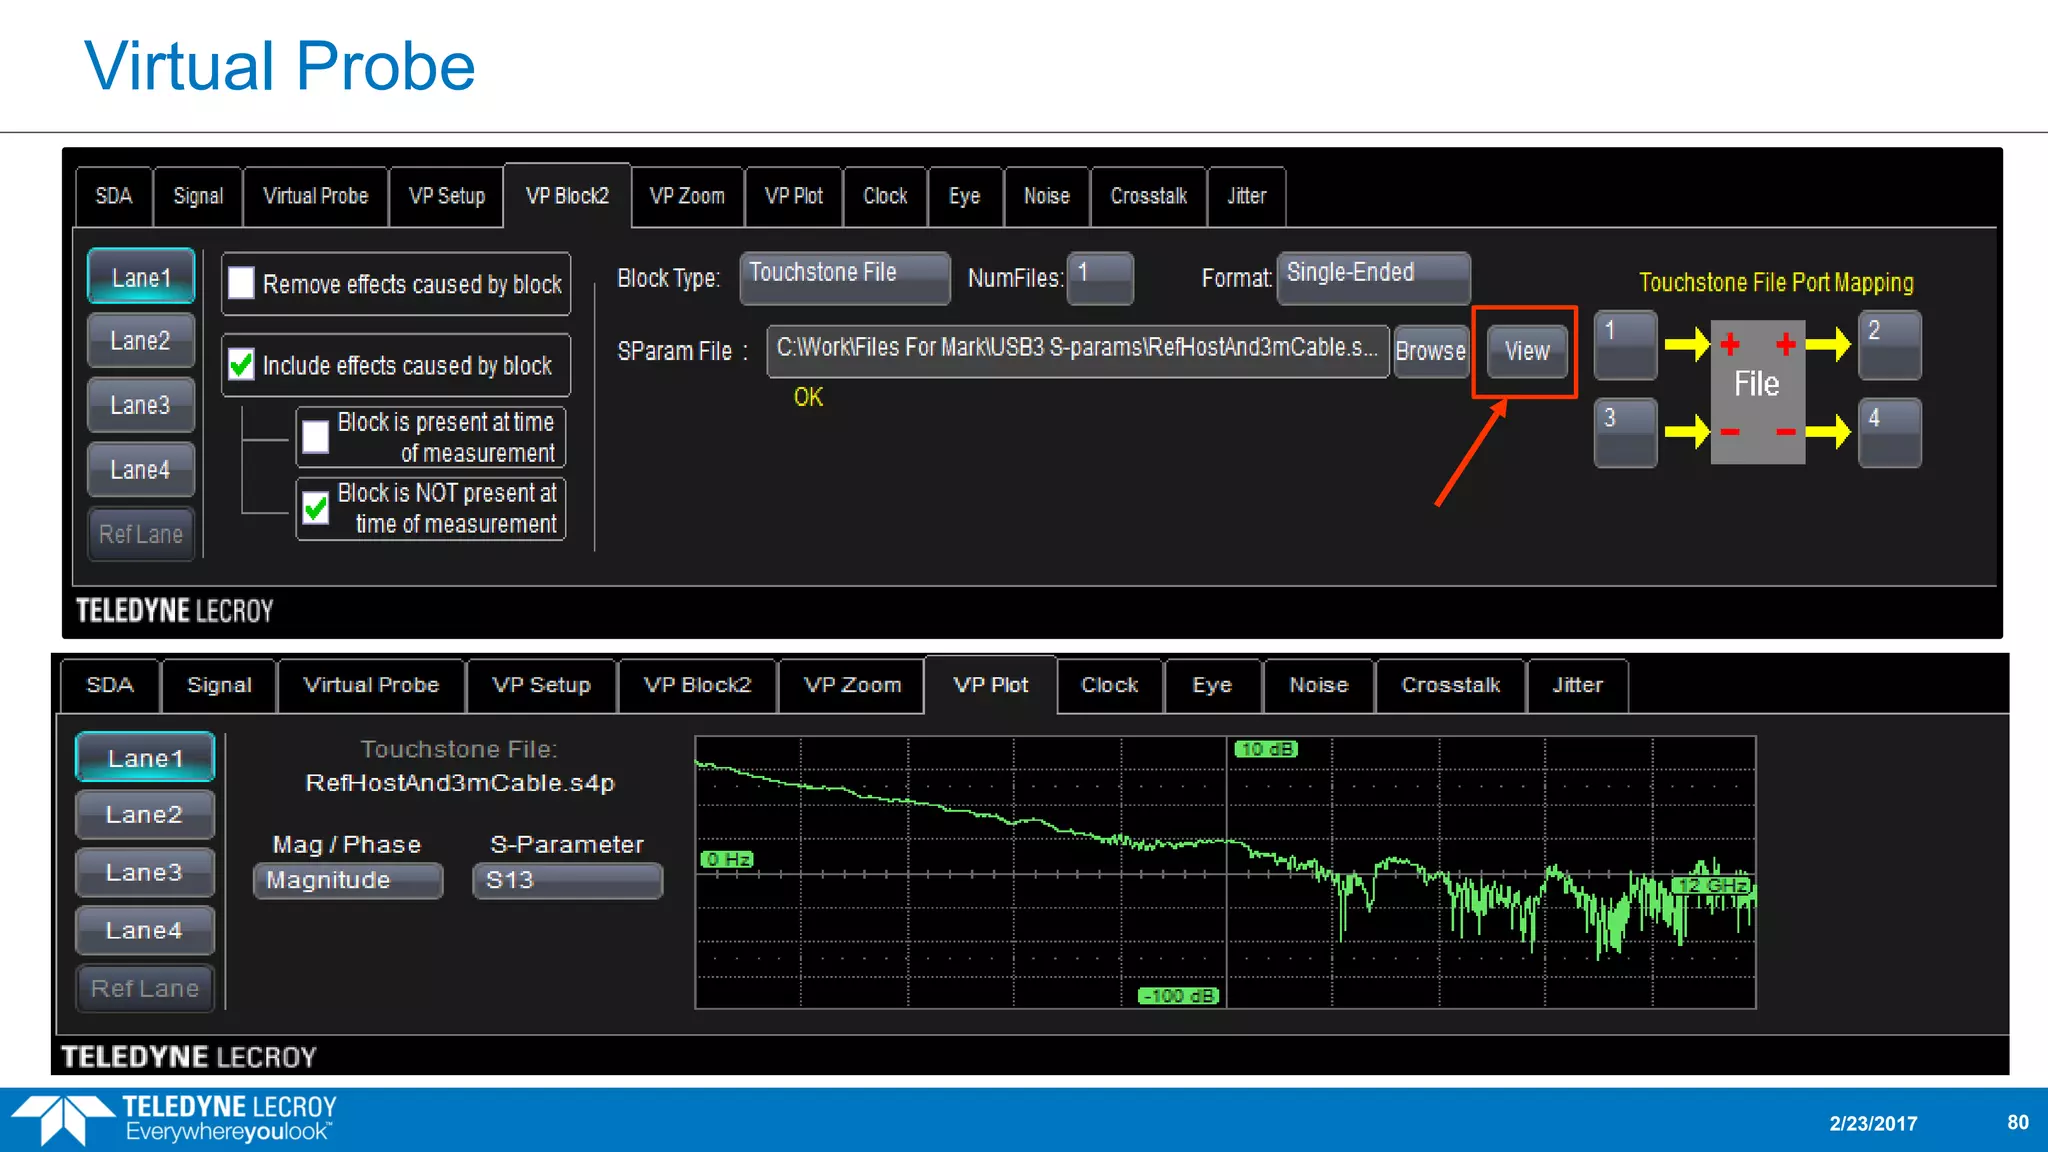
Task: Click the port 1 mapping box
Action: tap(1625, 345)
